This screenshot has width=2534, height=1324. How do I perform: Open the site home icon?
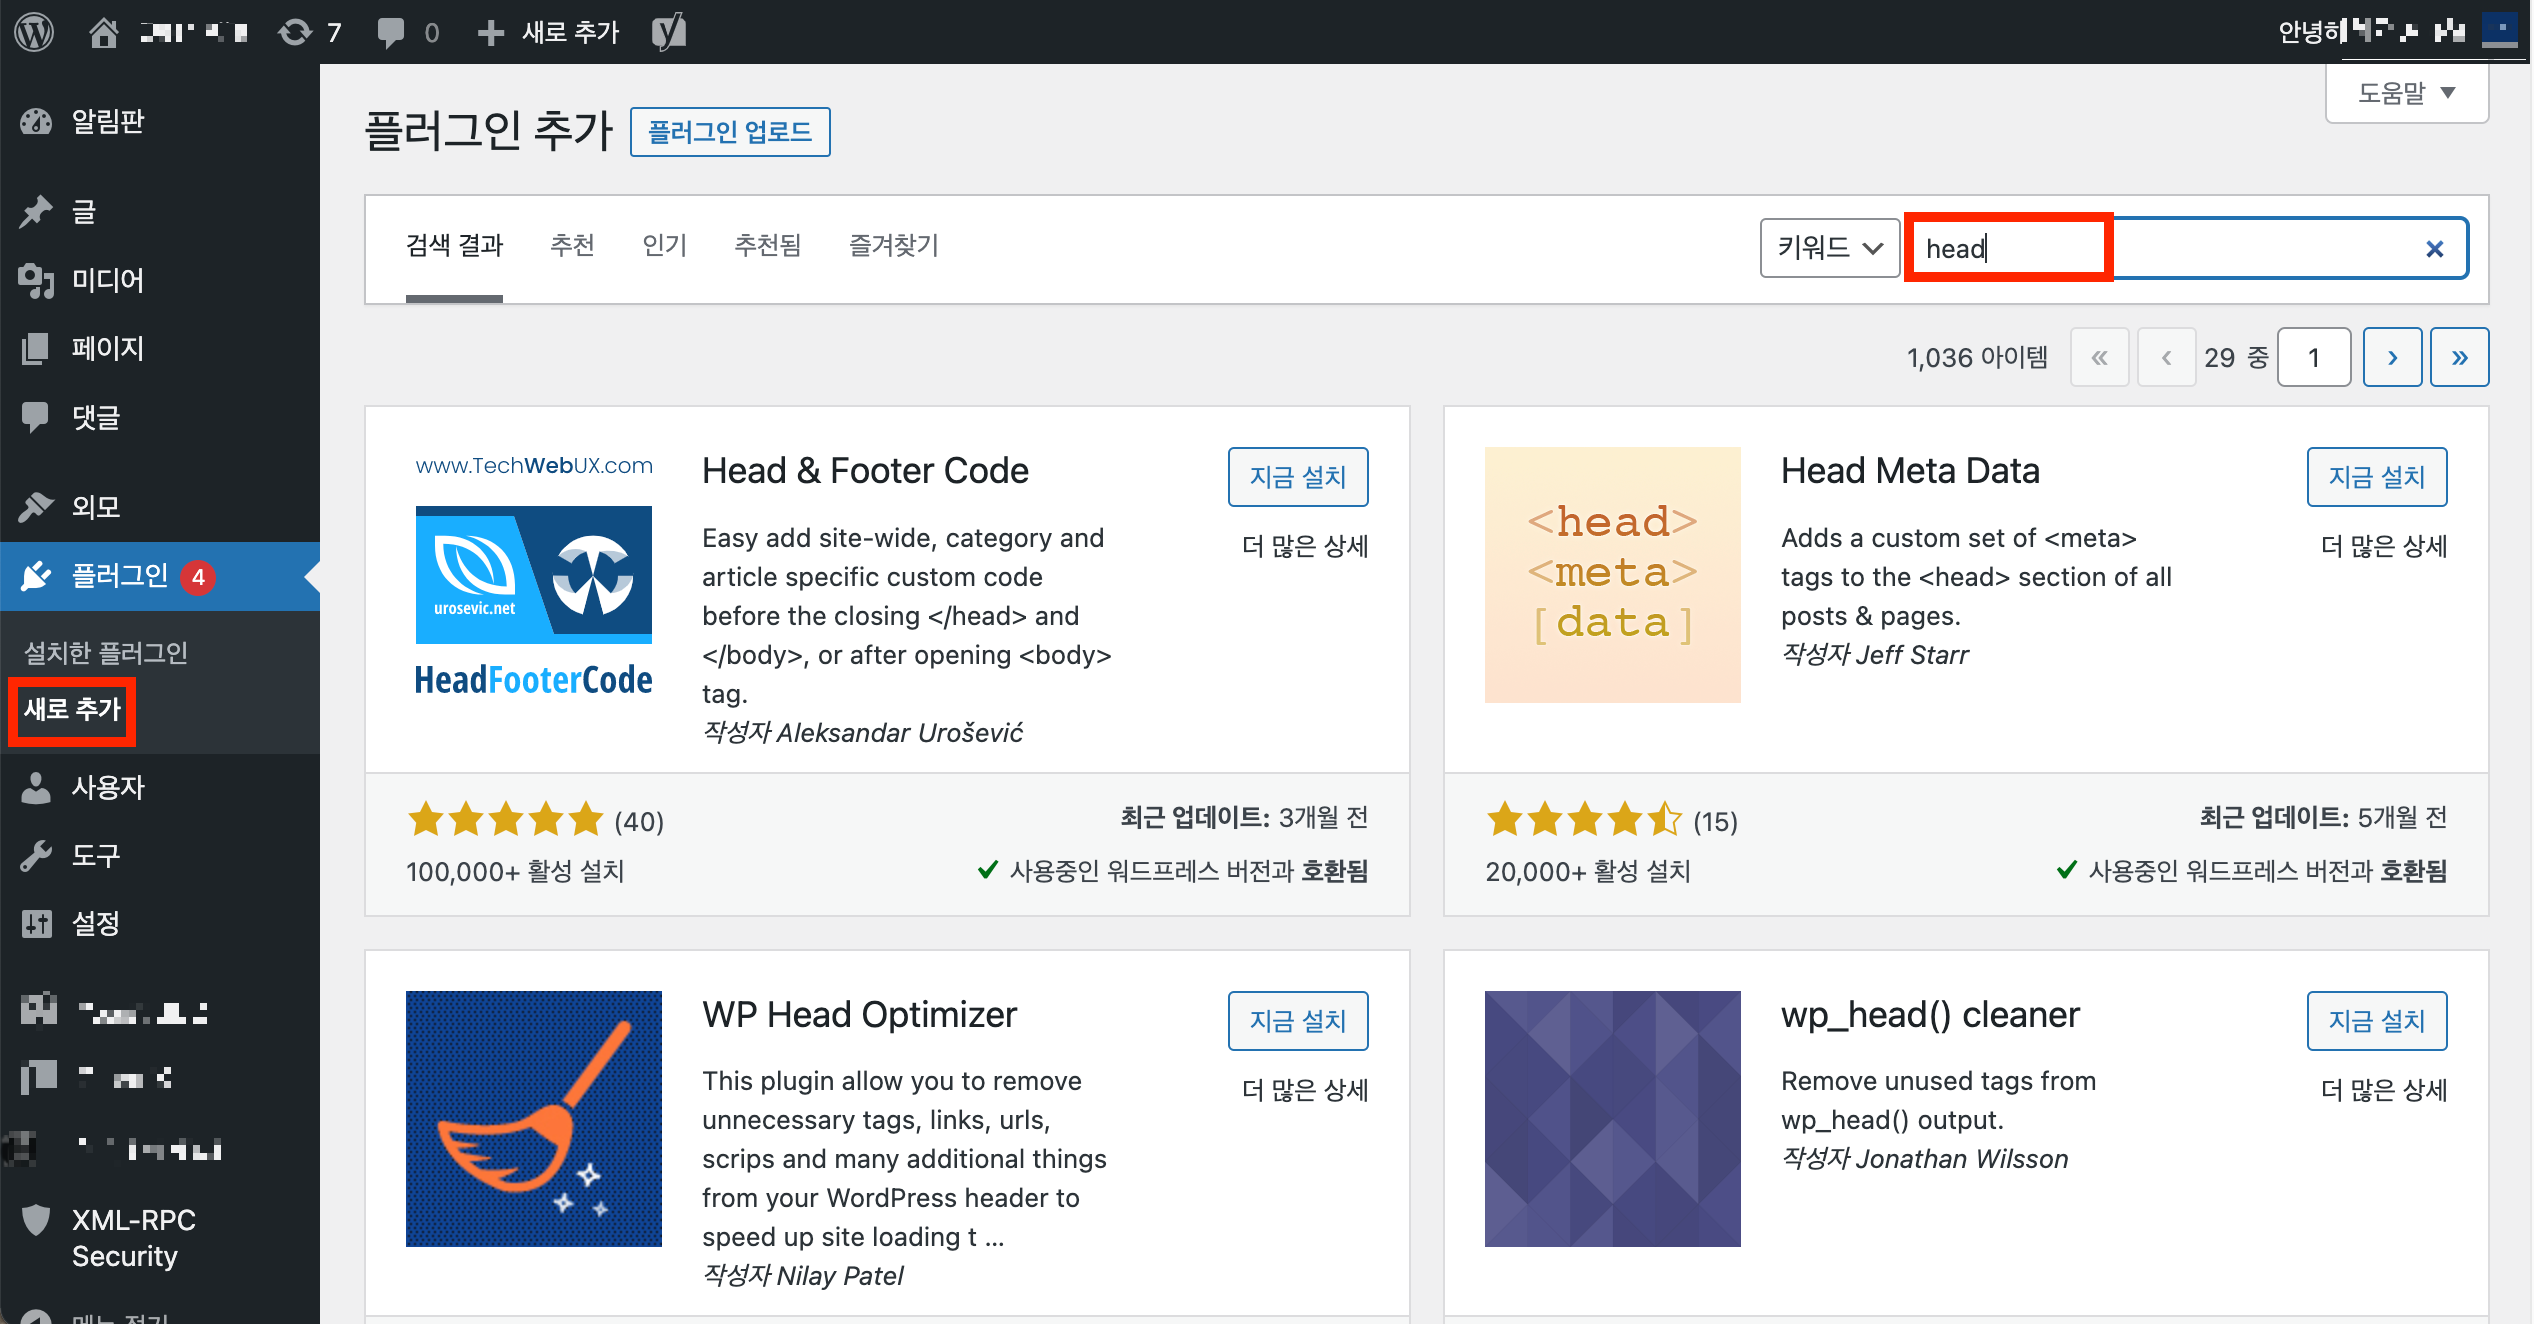(x=103, y=32)
